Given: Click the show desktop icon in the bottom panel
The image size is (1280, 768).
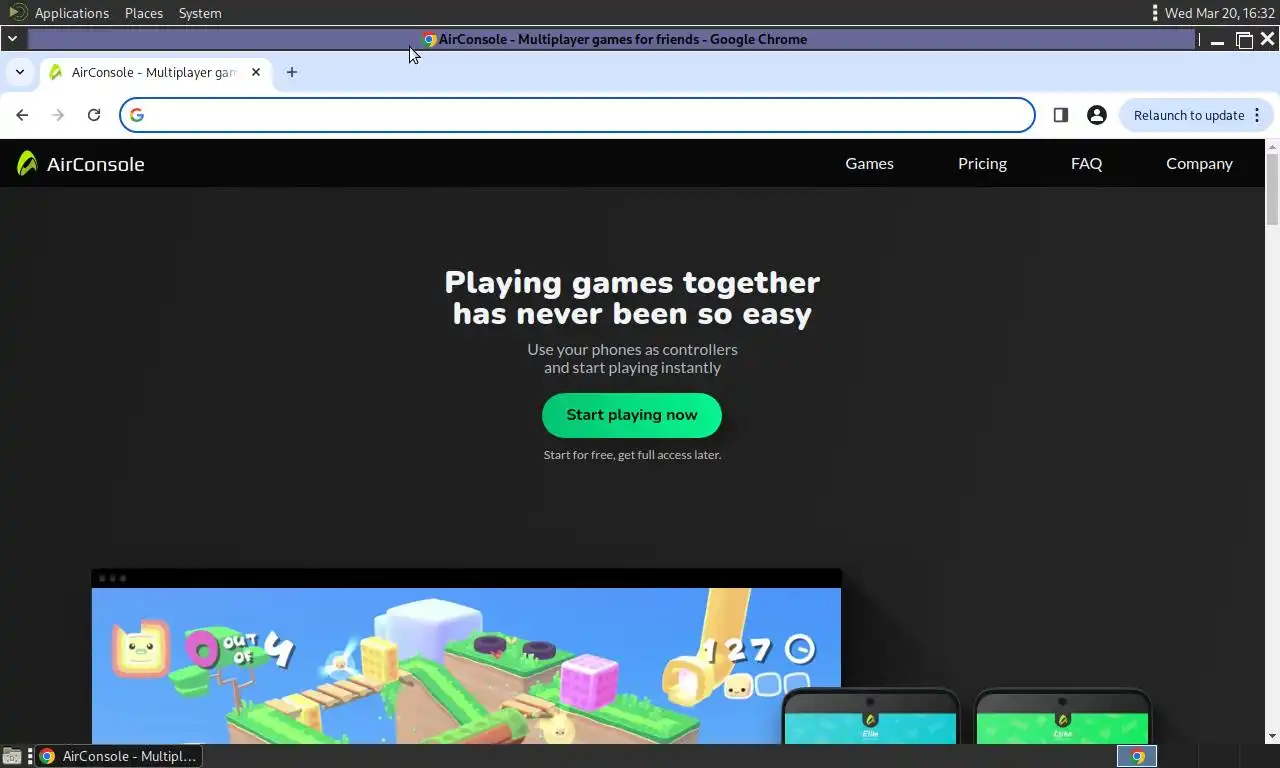Looking at the screenshot, I should click(x=12, y=756).
